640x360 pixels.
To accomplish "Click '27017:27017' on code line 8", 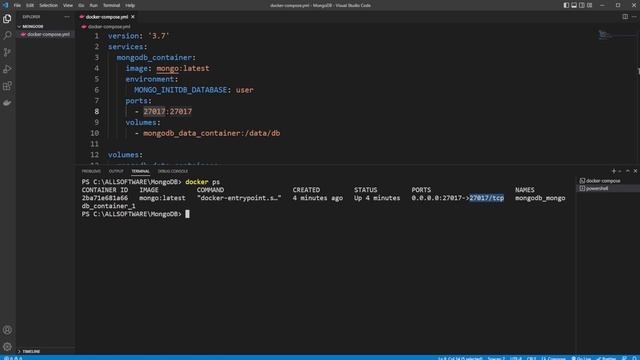I will tap(167, 111).
